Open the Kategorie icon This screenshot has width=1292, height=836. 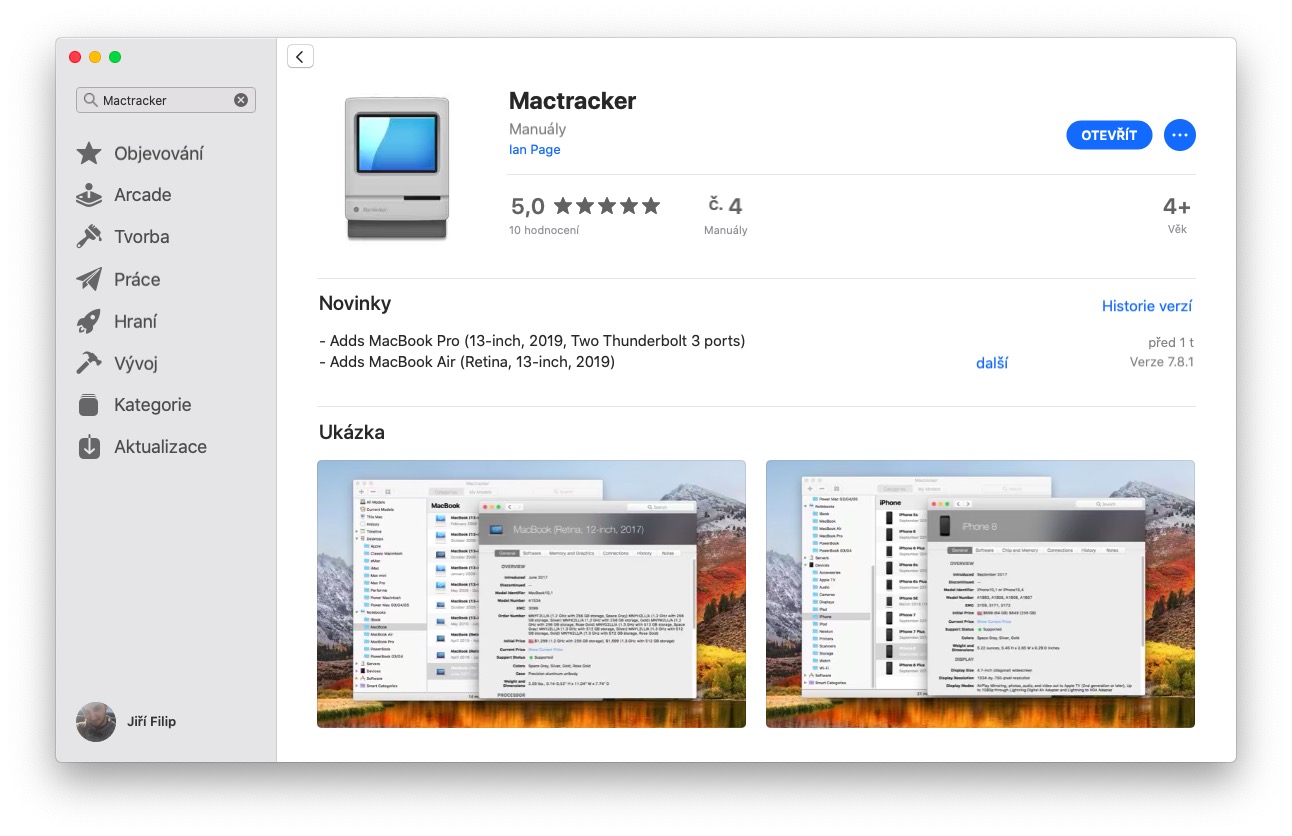coord(89,405)
